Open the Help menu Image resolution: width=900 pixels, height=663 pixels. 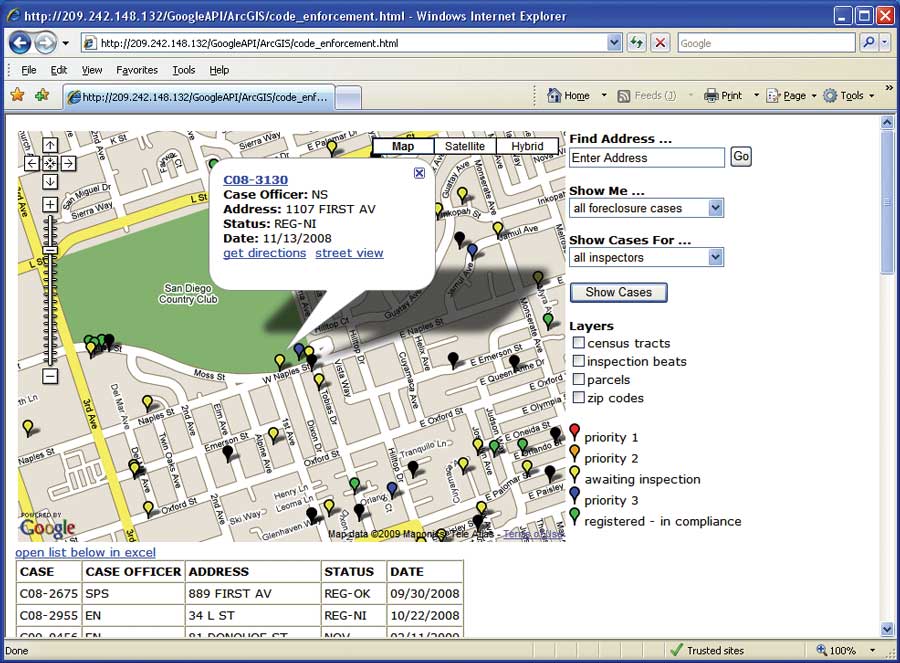click(x=219, y=70)
